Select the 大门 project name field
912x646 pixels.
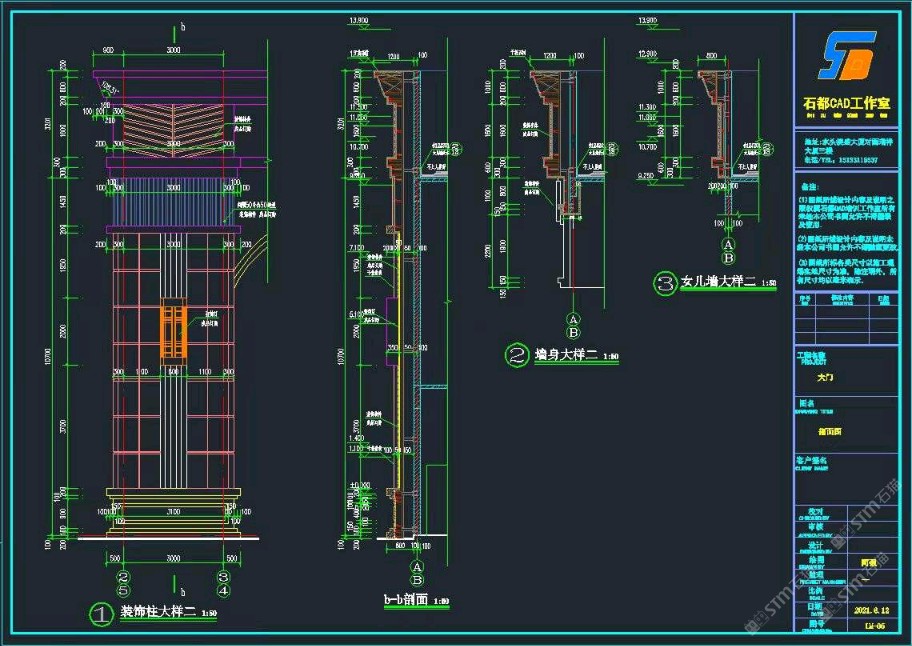pyautogui.click(x=825, y=378)
